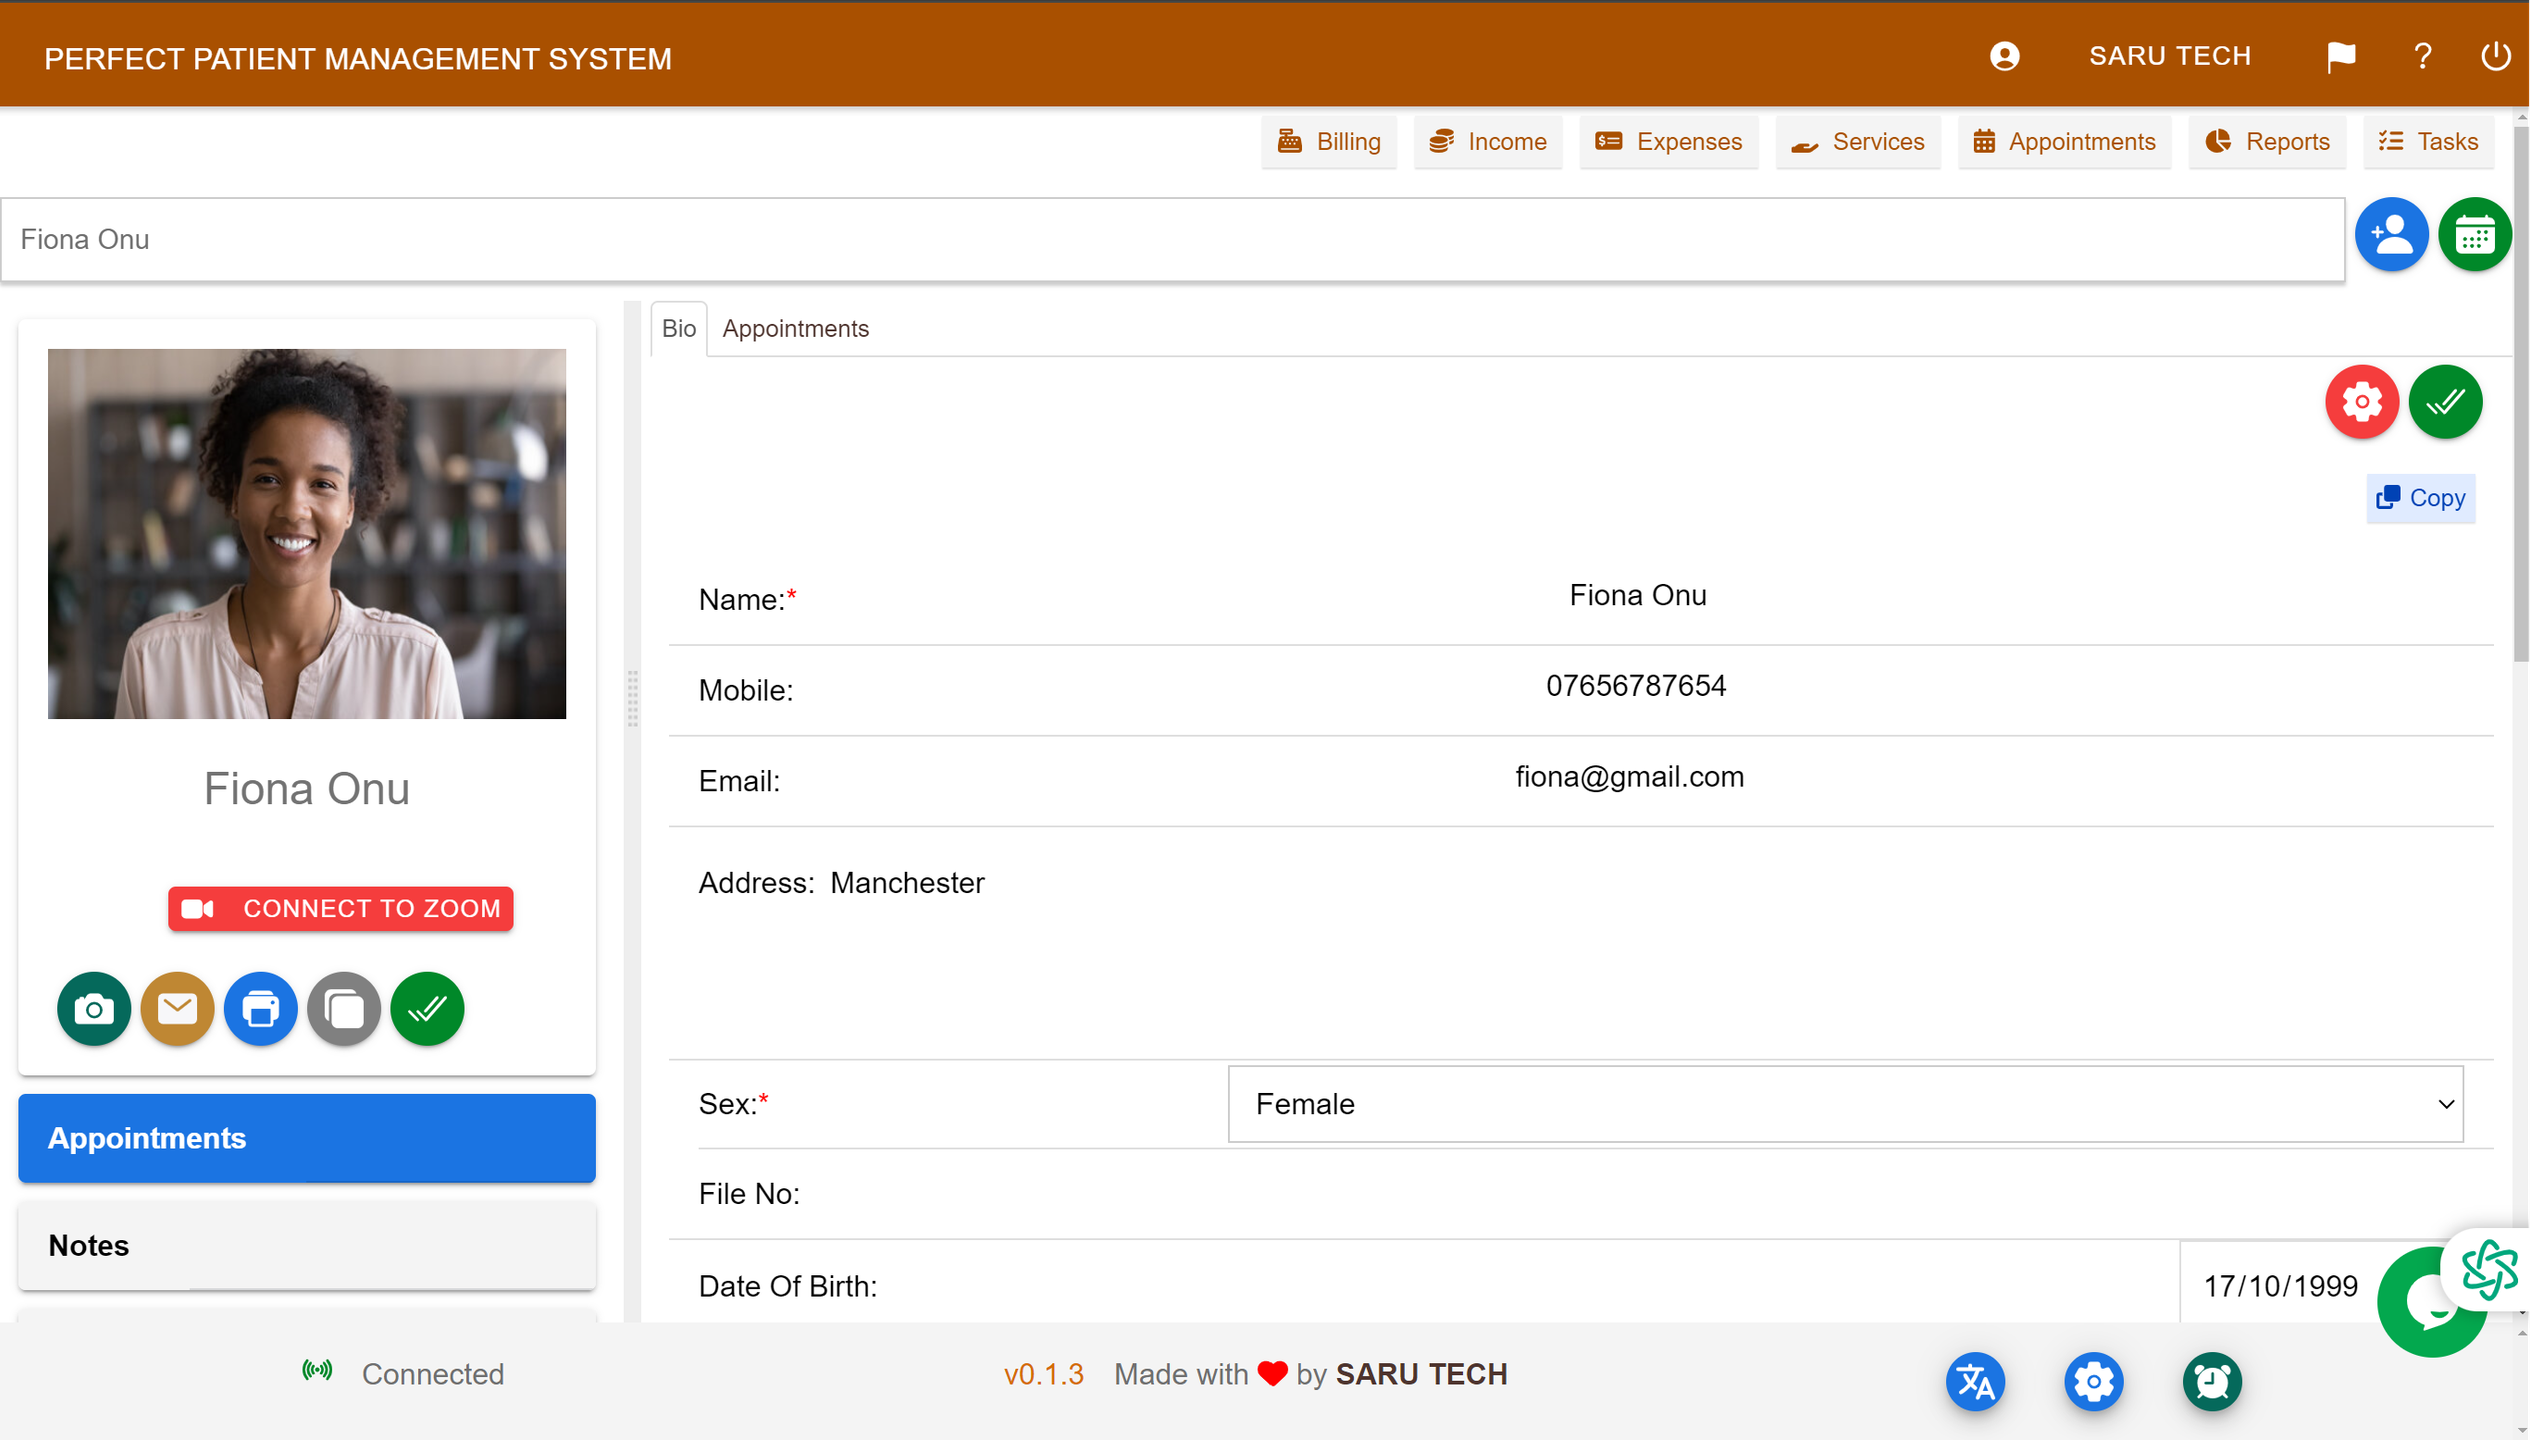Image resolution: width=2530 pixels, height=1440 pixels.
Task: Click the gray copy icon under photo
Action: 343,1008
